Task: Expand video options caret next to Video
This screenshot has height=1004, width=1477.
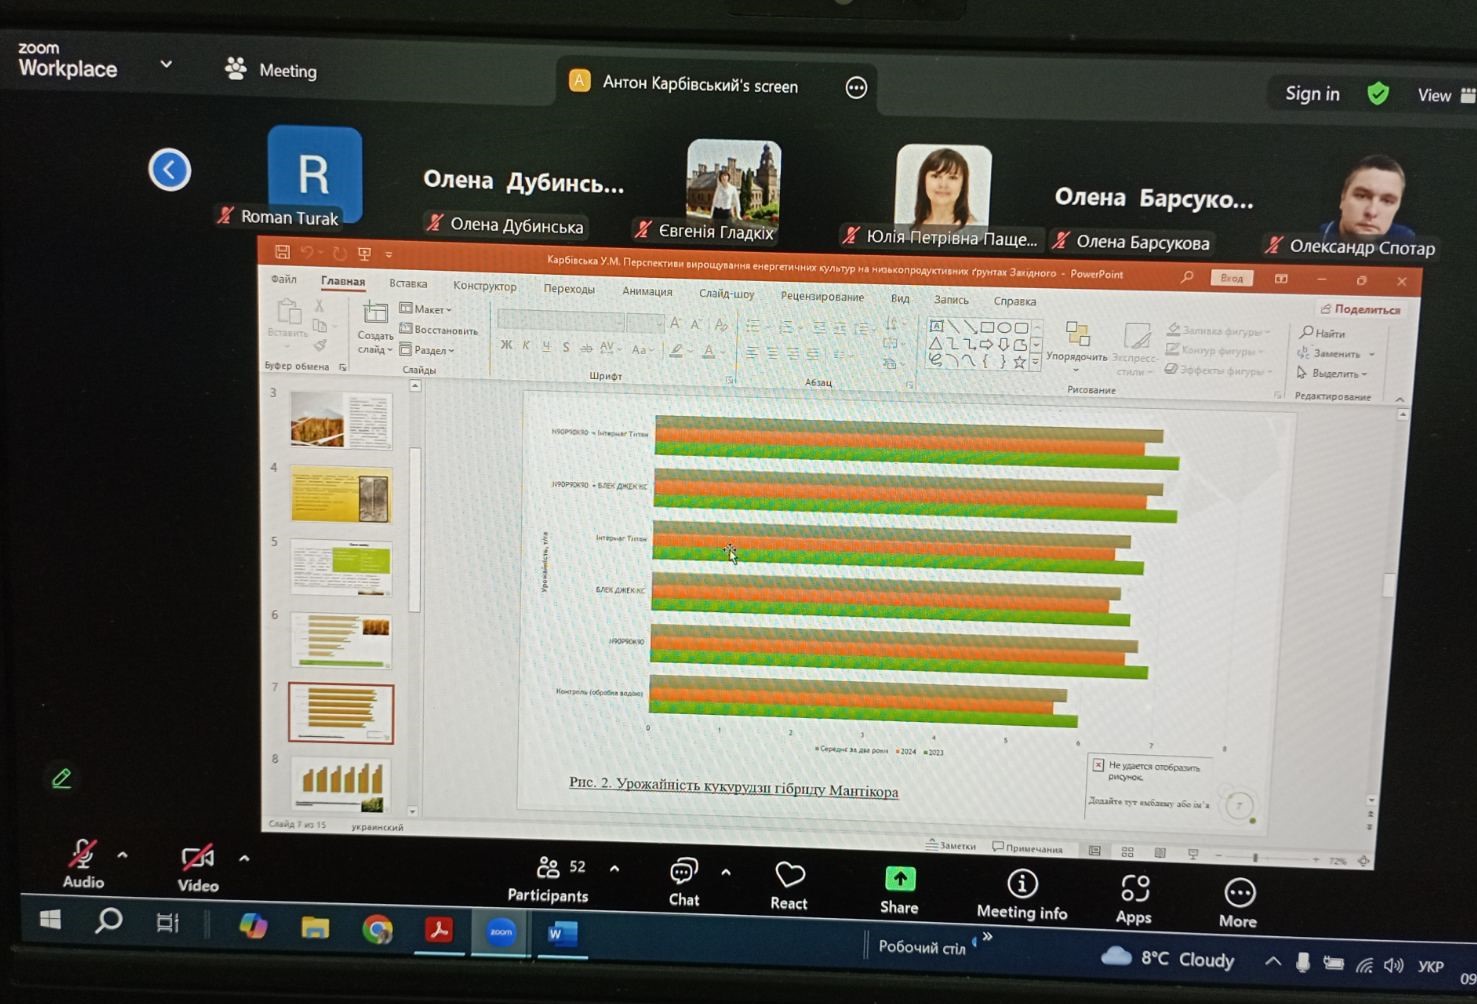Action: pyautogui.click(x=244, y=859)
